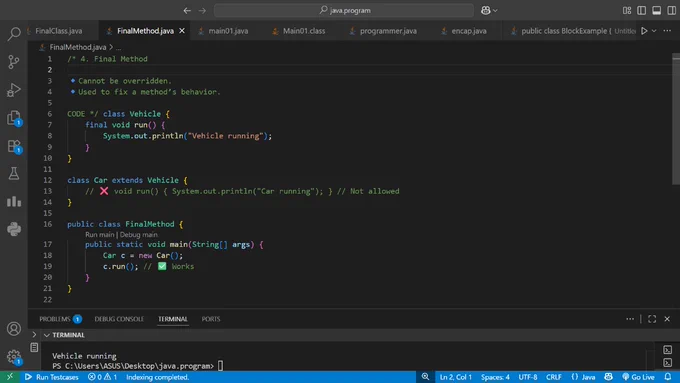Change UTF-8 file encoding
The width and height of the screenshot is (680, 383).
tap(528, 377)
